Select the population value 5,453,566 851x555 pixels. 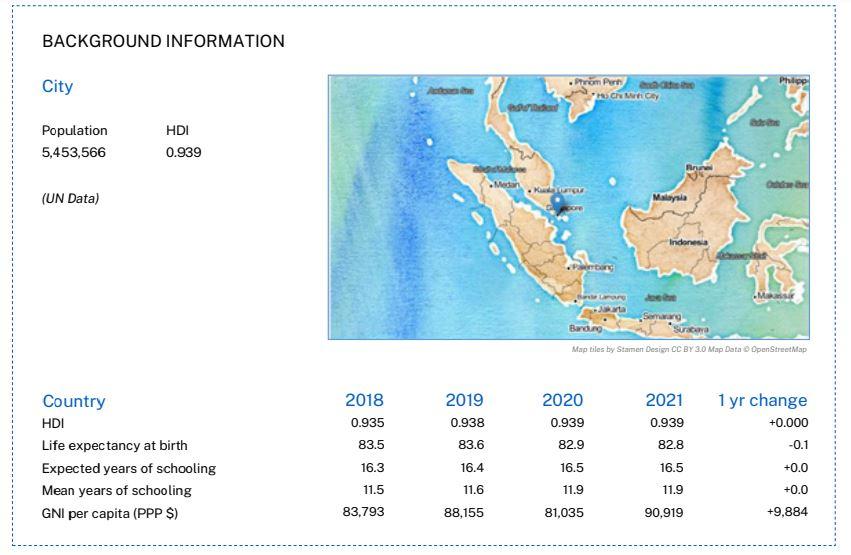(x=73, y=153)
